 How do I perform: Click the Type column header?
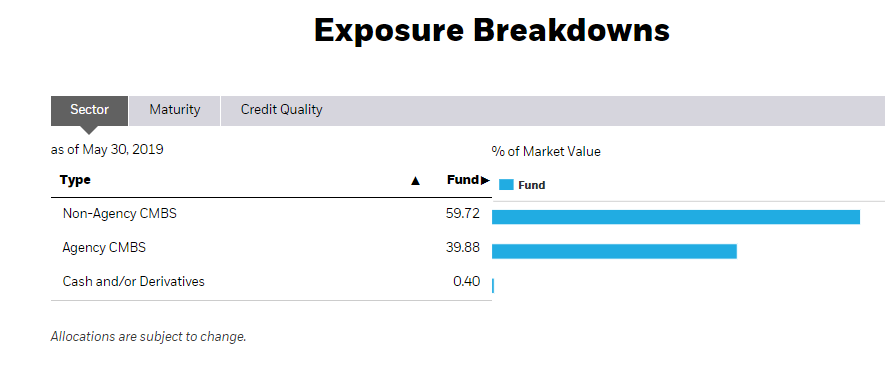click(75, 181)
